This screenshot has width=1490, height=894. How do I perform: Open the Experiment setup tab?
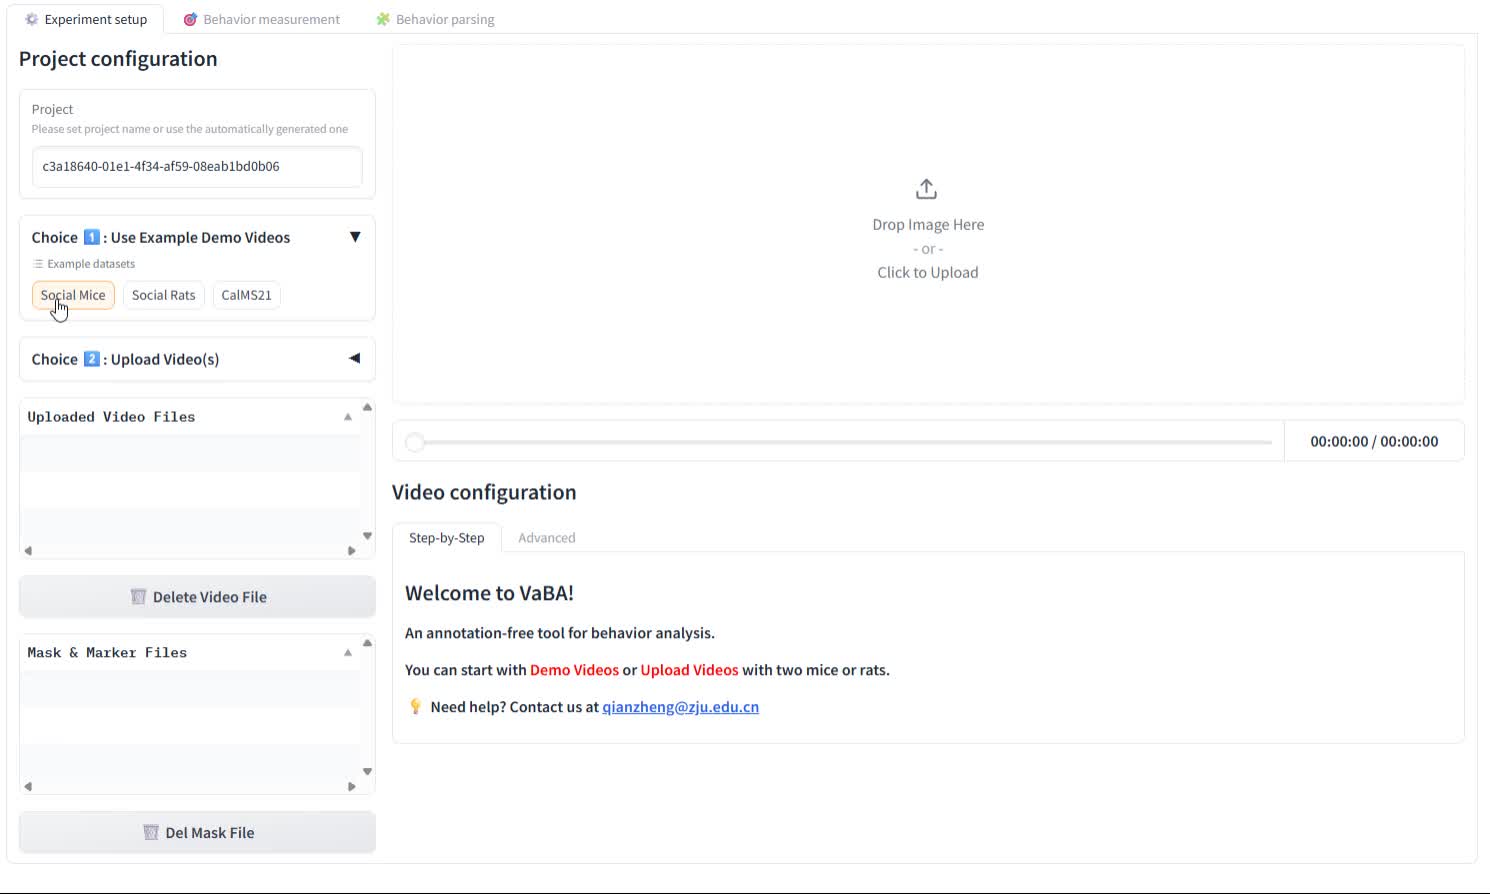[86, 19]
